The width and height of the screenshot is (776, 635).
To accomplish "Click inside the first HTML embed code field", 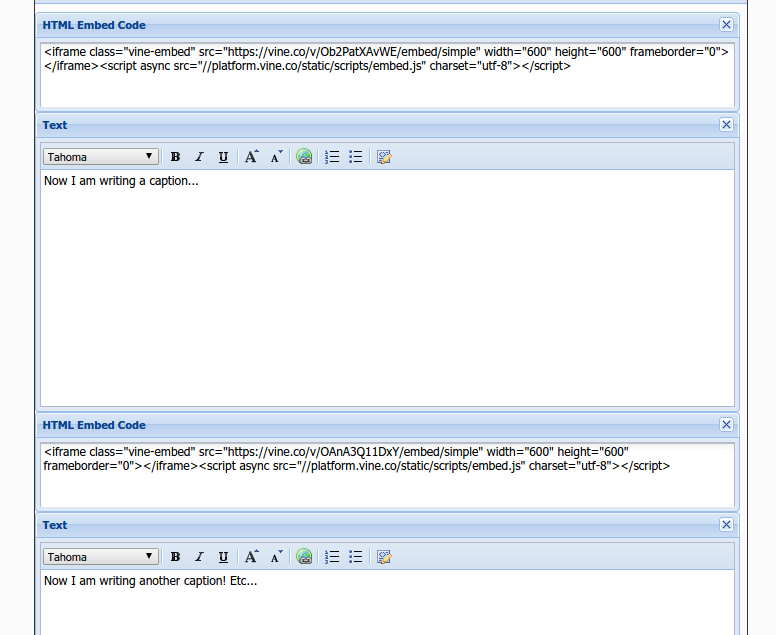I will [x=386, y=85].
